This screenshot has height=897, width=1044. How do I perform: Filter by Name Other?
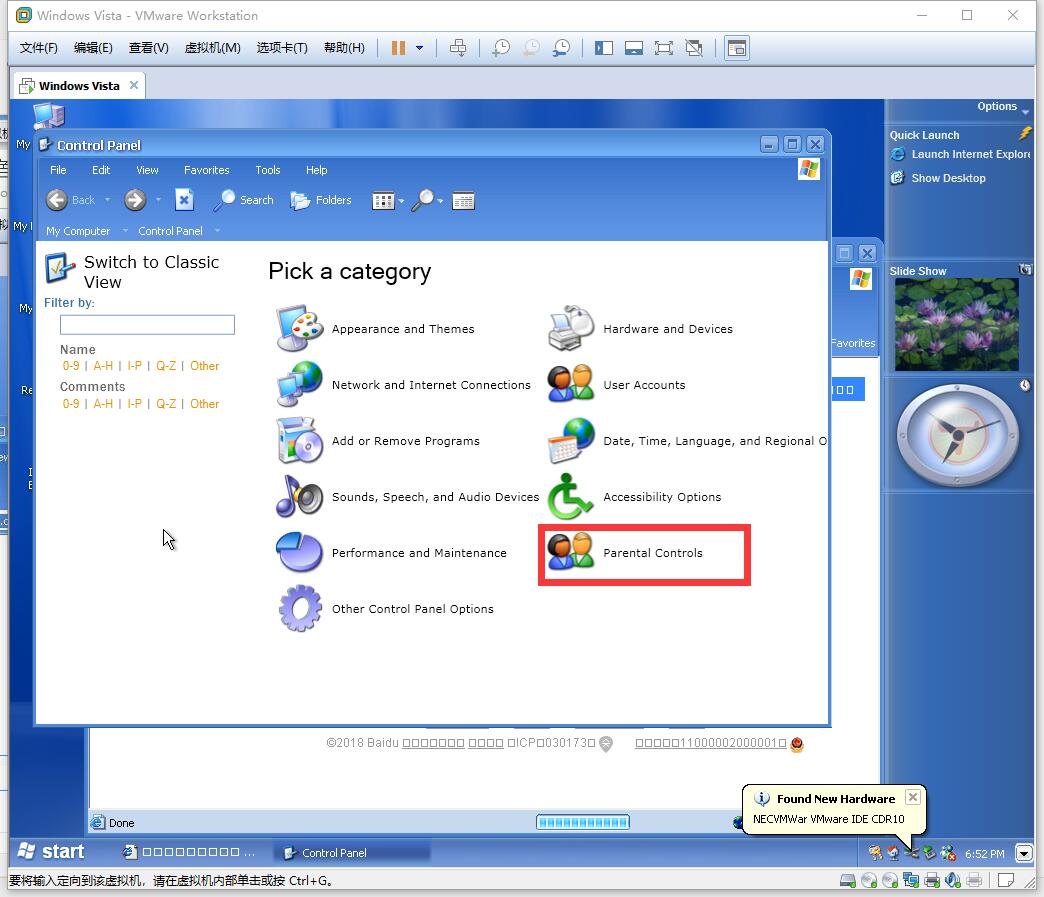click(204, 366)
